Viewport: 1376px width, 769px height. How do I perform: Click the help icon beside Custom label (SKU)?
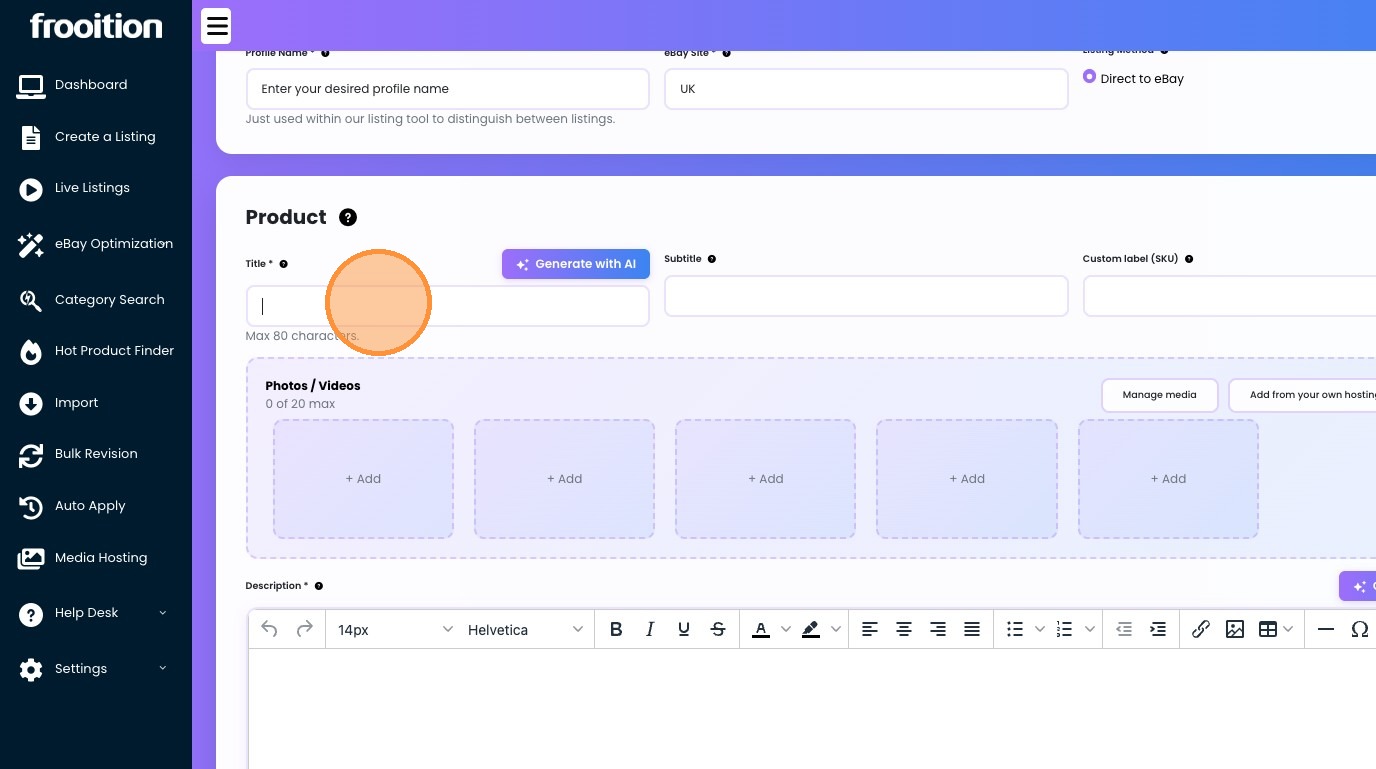click(1189, 259)
